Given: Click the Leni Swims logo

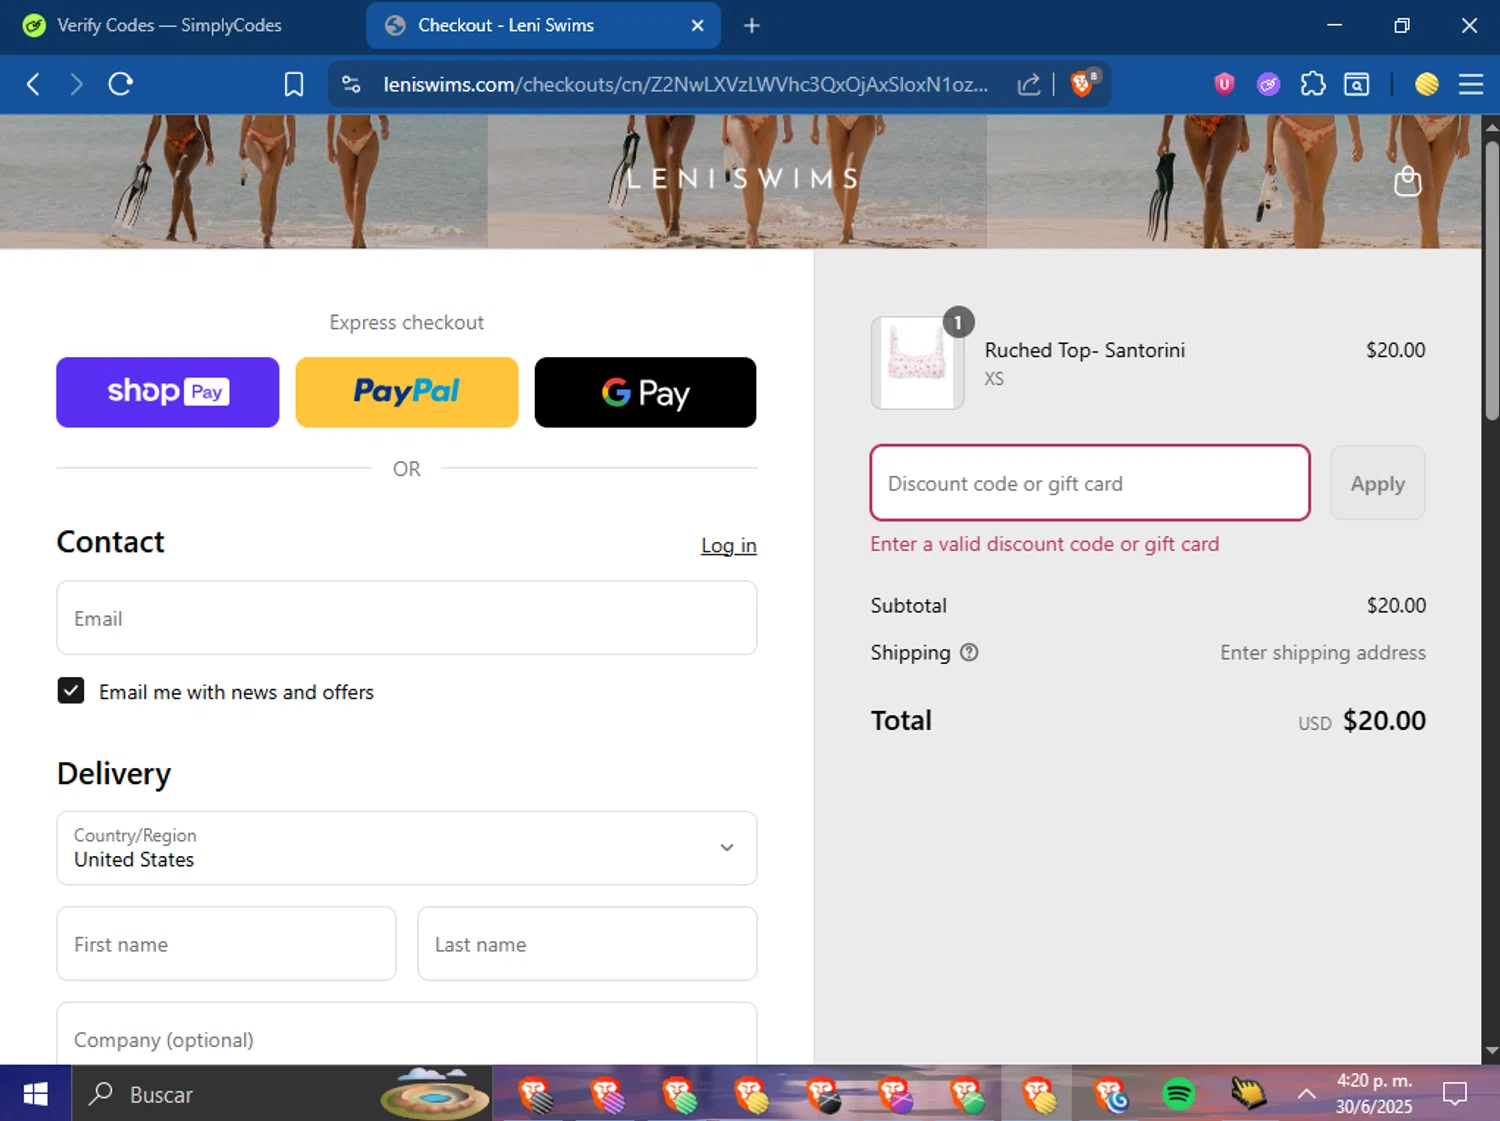Looking at the screenshot, I should [741, 179].
